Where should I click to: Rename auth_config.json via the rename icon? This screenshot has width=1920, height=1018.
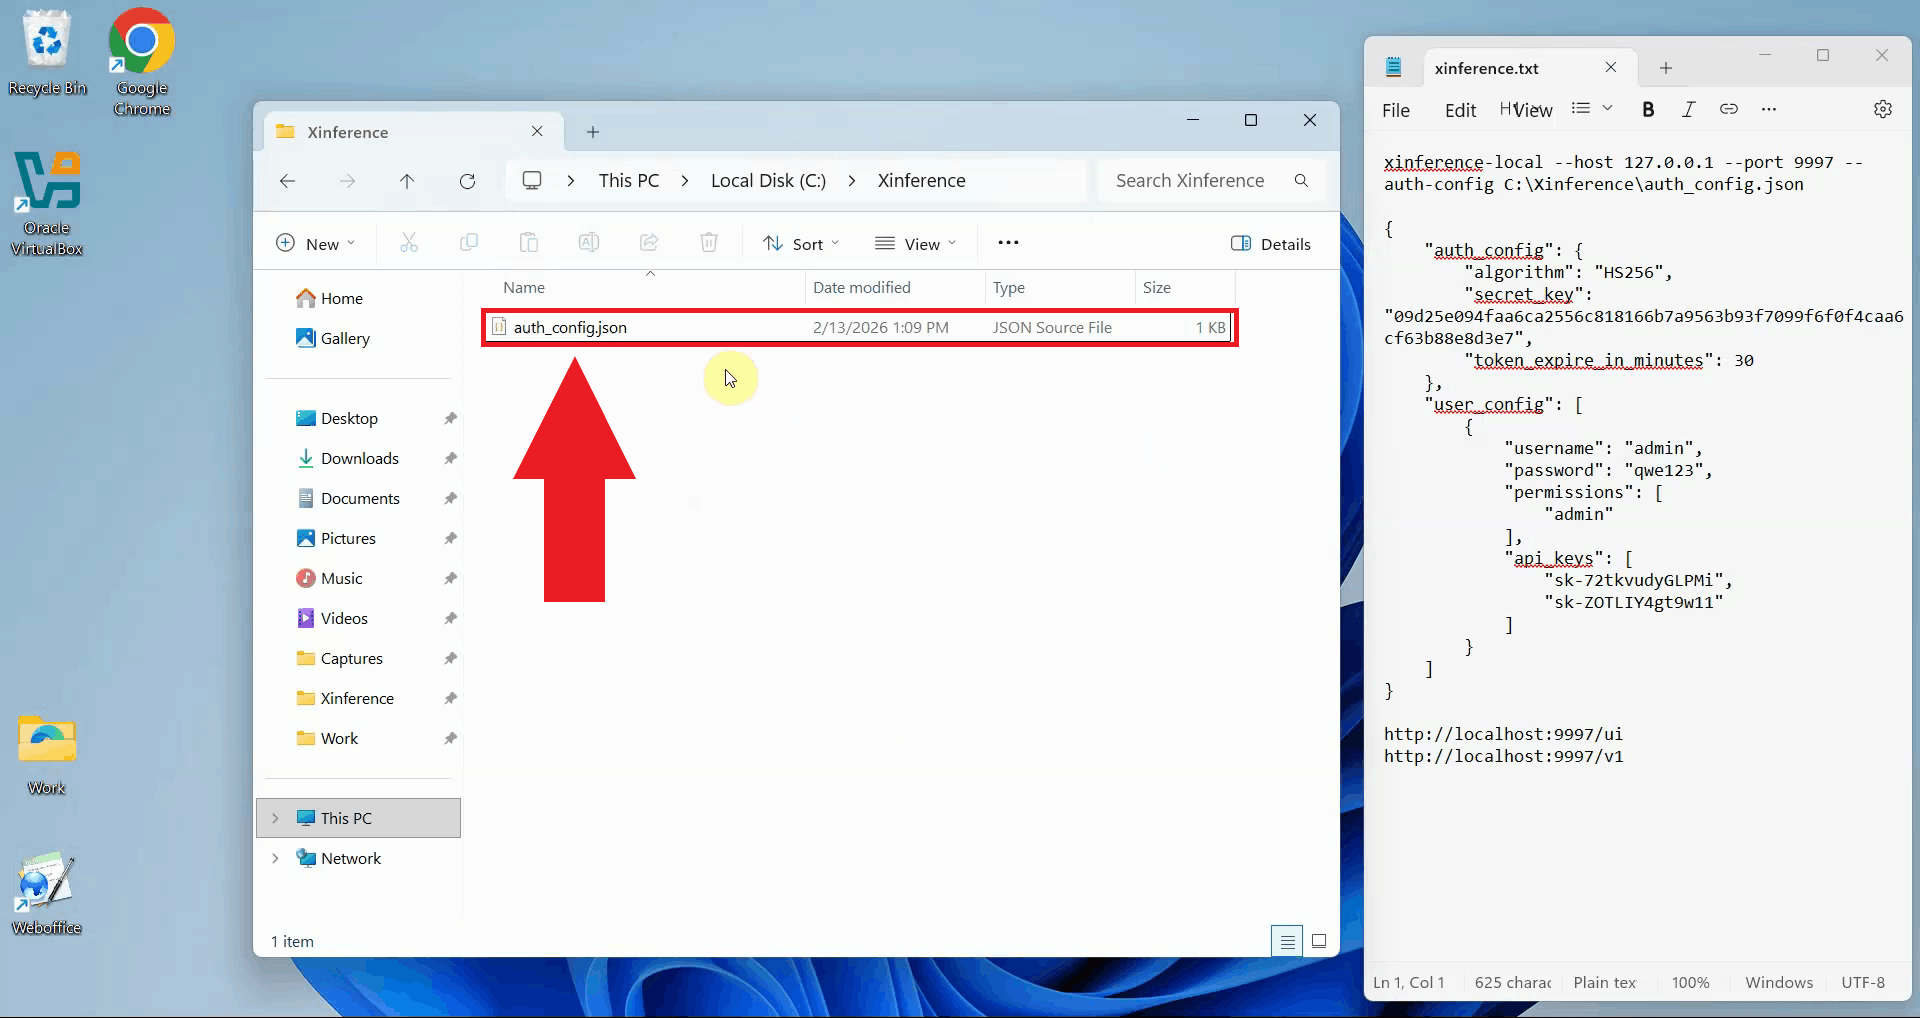click(x=589, y=242)
